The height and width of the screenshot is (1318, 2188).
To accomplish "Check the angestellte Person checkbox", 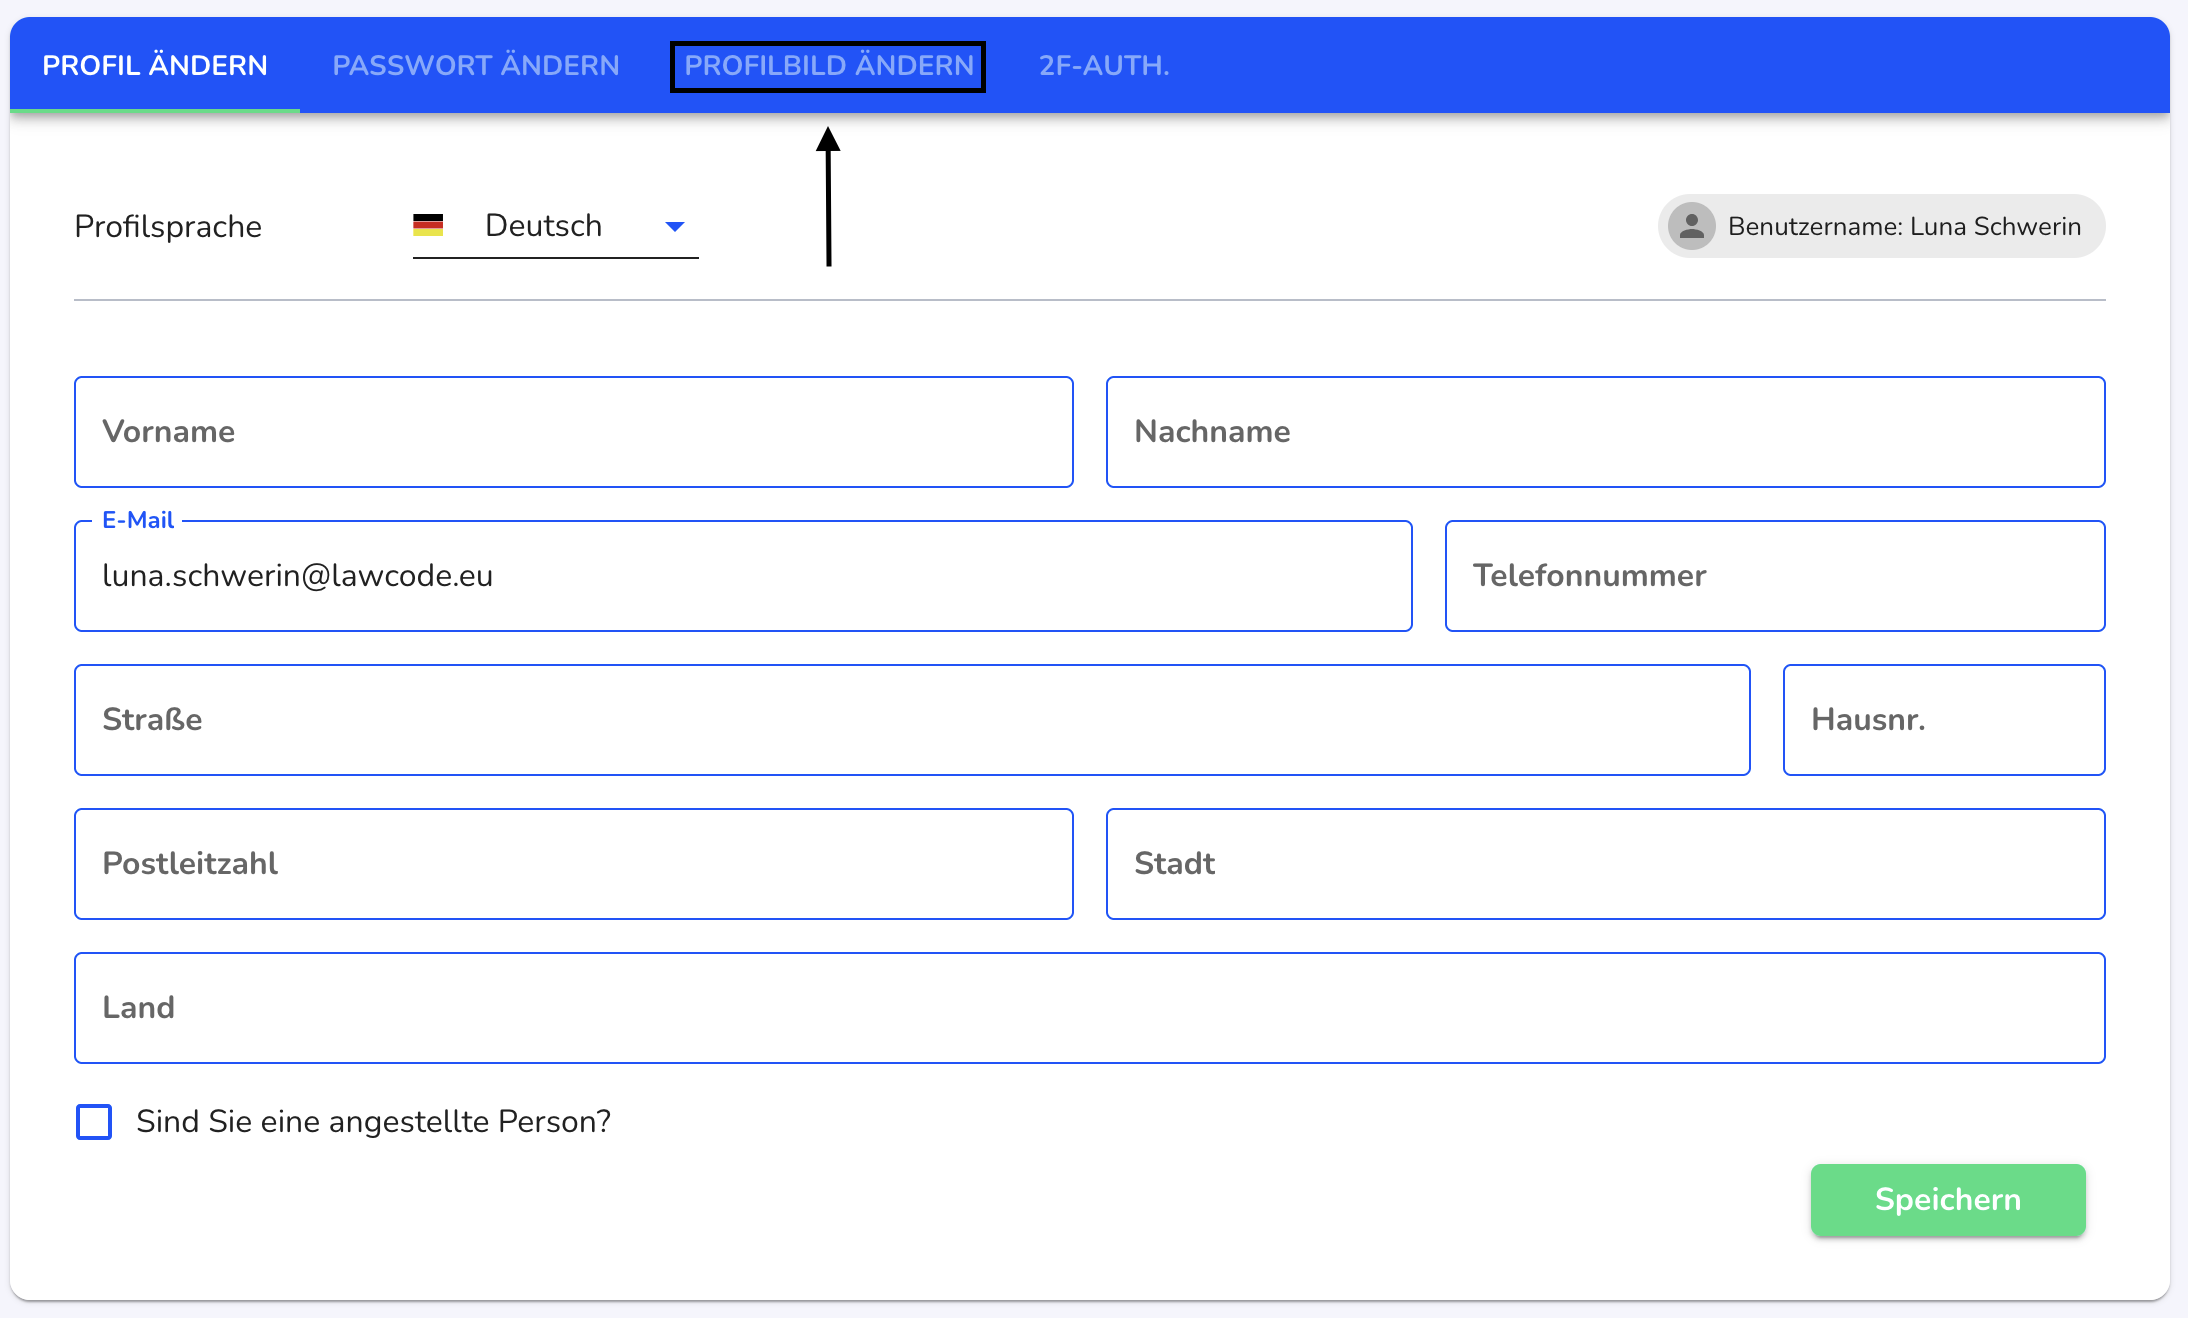I will point(94,1122).
